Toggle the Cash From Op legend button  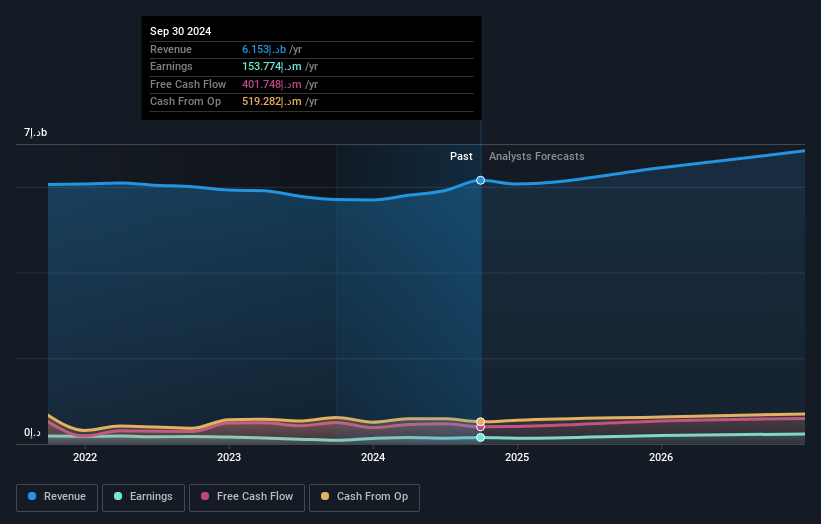point(364,497)
